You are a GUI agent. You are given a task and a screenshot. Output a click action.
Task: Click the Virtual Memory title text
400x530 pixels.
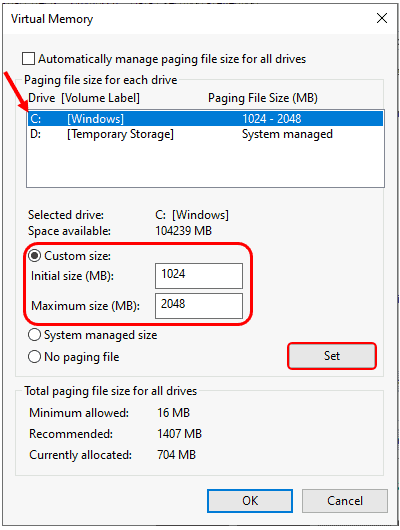(x=52, y=19)
